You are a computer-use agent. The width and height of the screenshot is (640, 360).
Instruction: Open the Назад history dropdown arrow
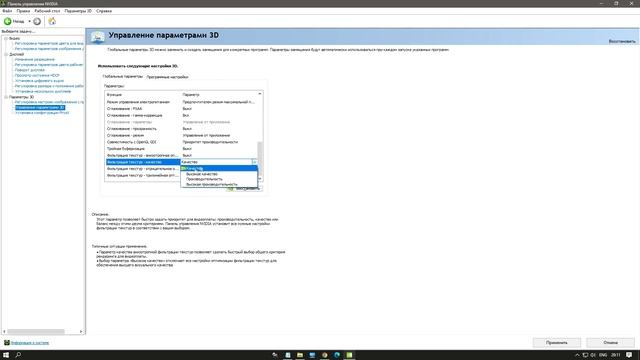pos(29,21)
